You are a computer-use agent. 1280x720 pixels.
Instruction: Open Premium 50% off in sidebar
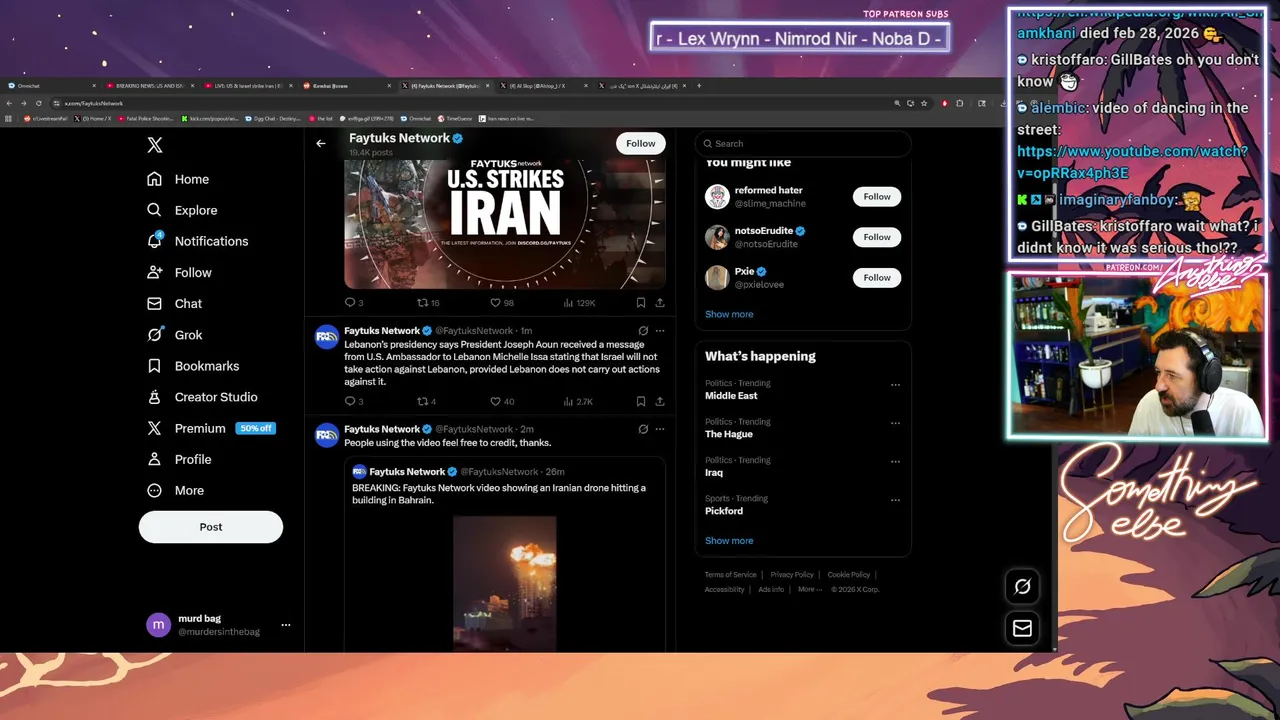click(211, 428)
